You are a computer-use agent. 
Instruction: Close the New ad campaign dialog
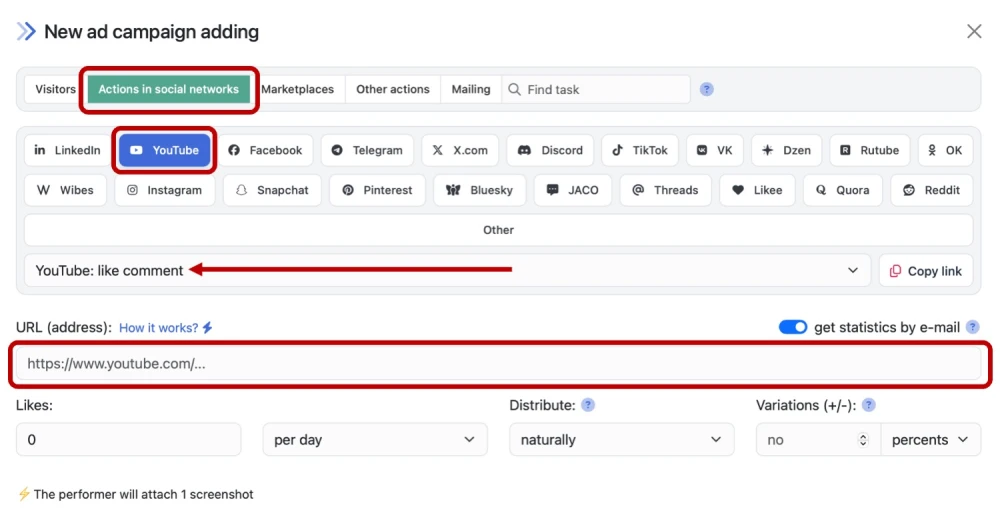(974, 31)
